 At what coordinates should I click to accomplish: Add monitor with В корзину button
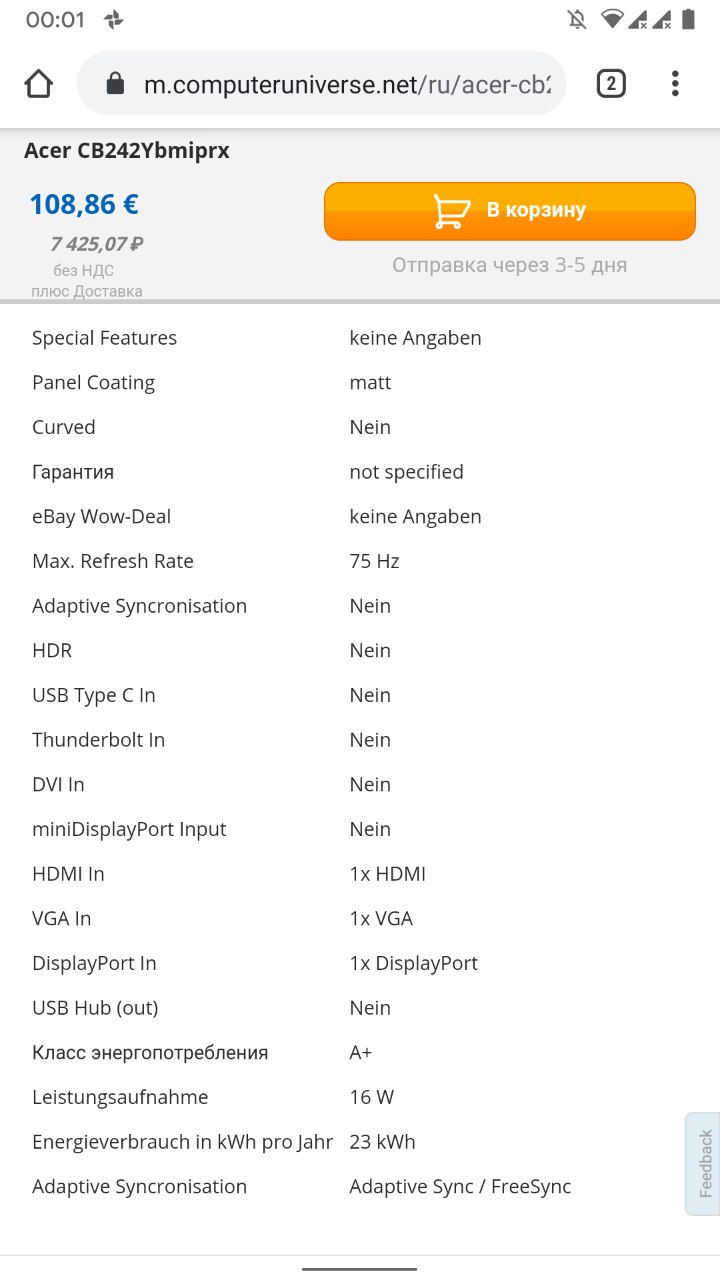pos(510,211)
